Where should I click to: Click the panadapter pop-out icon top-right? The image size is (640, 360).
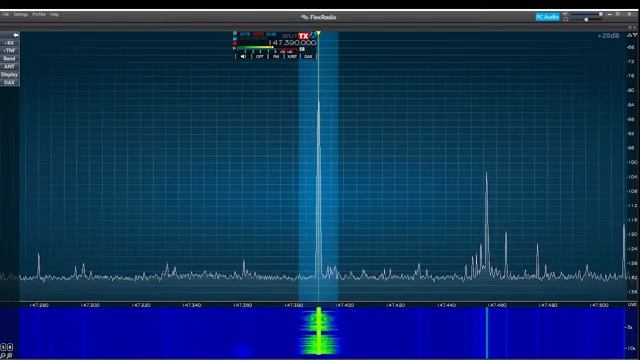[630, 27]
